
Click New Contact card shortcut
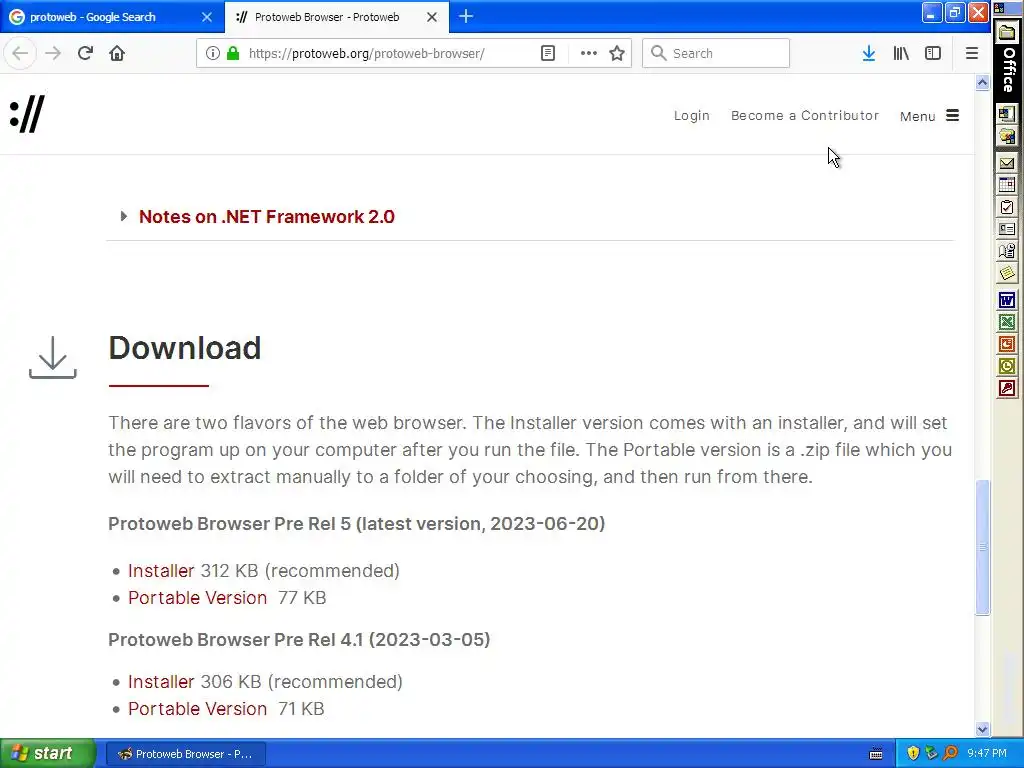tap(1007, 229)
